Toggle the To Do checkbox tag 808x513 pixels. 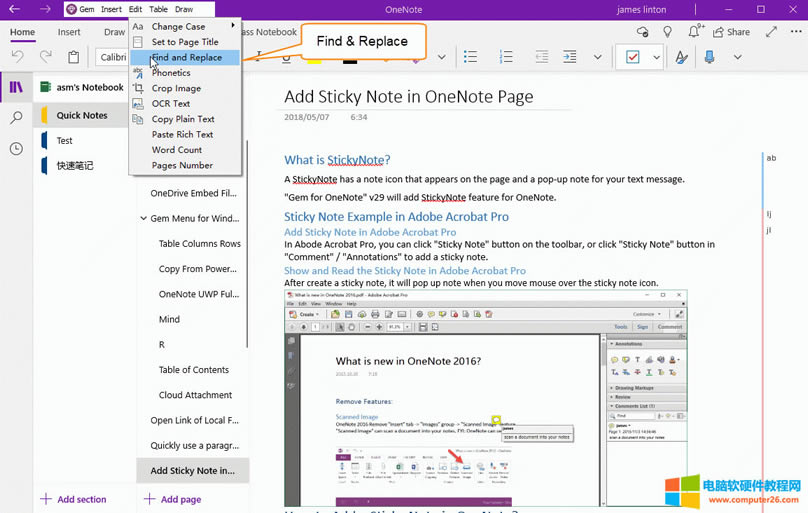(x=632, y=58)
